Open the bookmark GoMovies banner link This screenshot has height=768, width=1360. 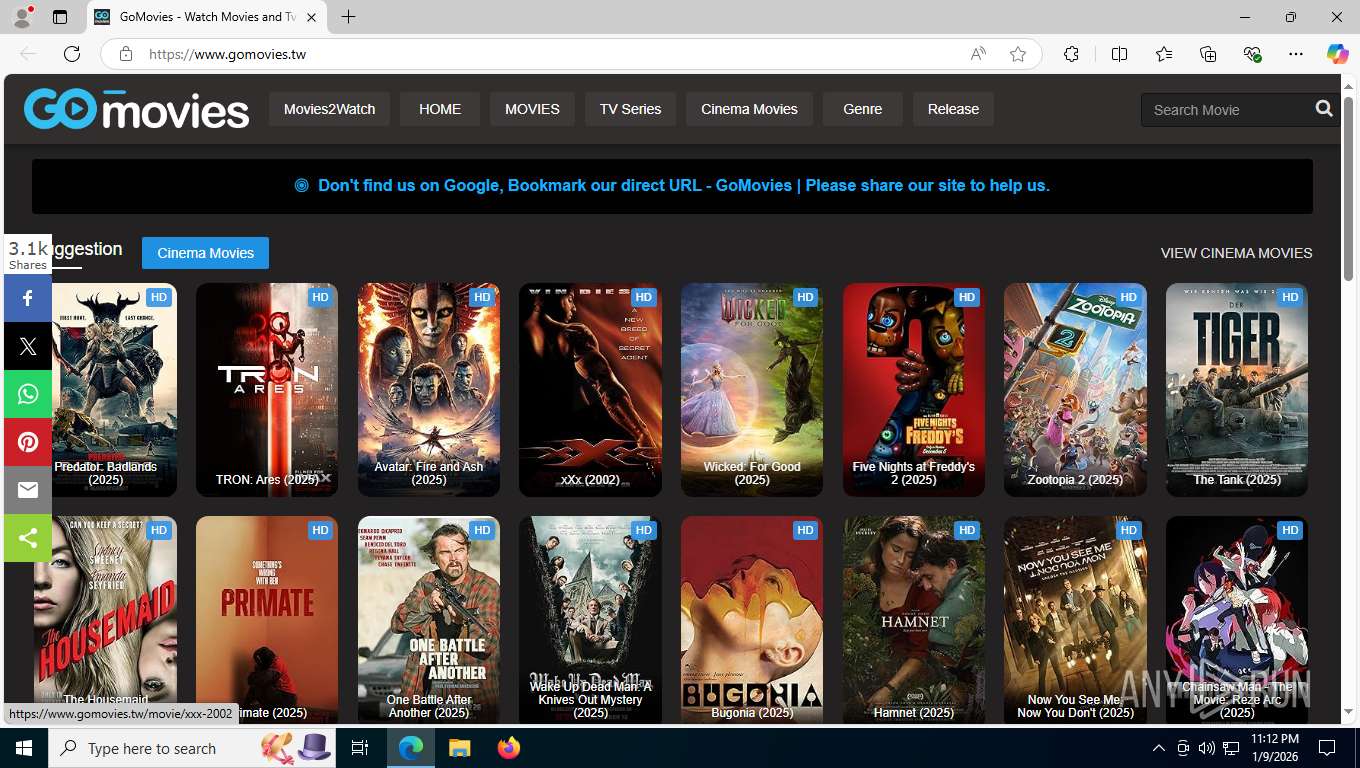[x=672, y=185]
